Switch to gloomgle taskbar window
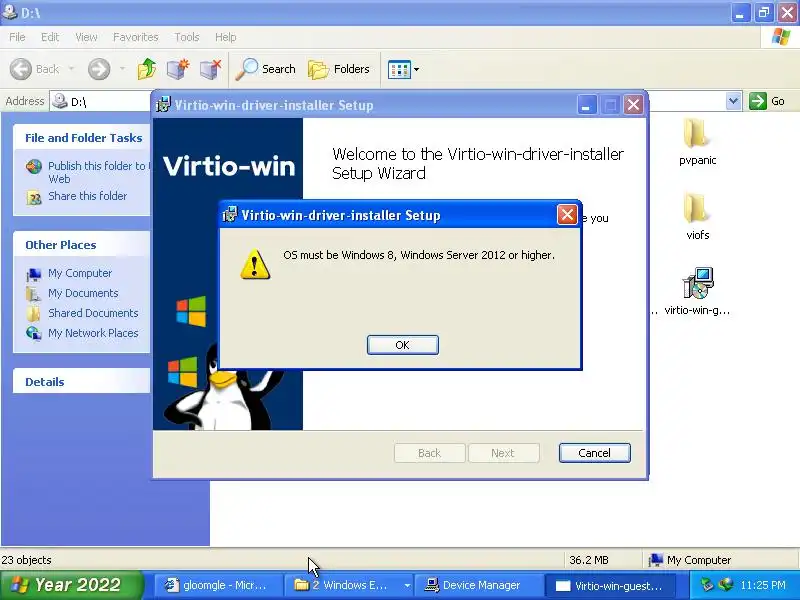 [x=218, y=585]
